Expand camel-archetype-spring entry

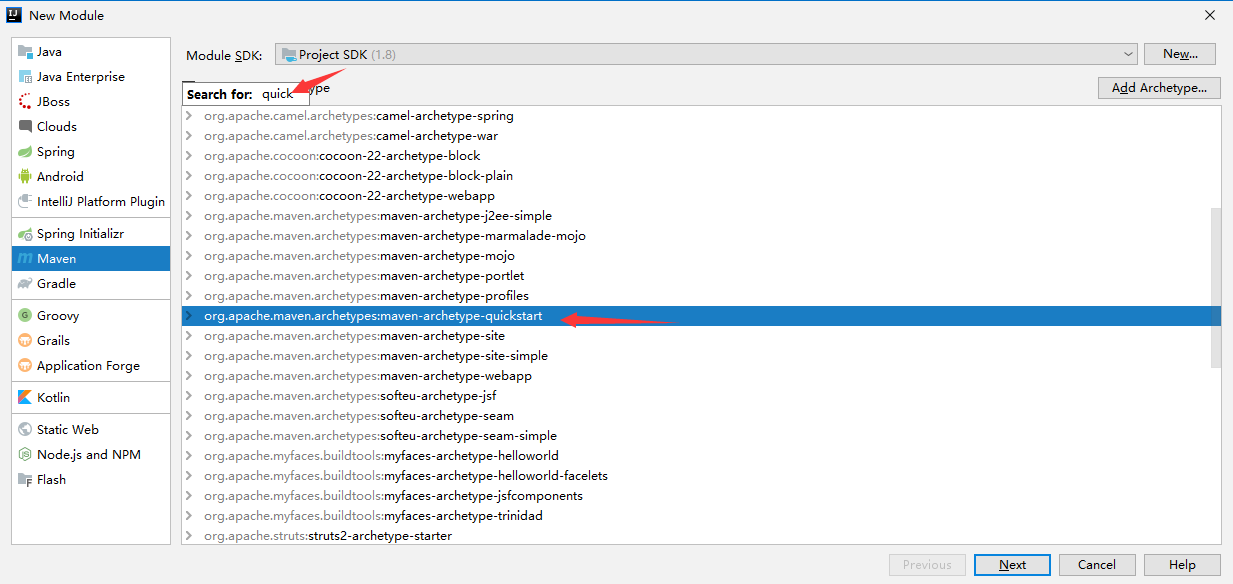190,116
